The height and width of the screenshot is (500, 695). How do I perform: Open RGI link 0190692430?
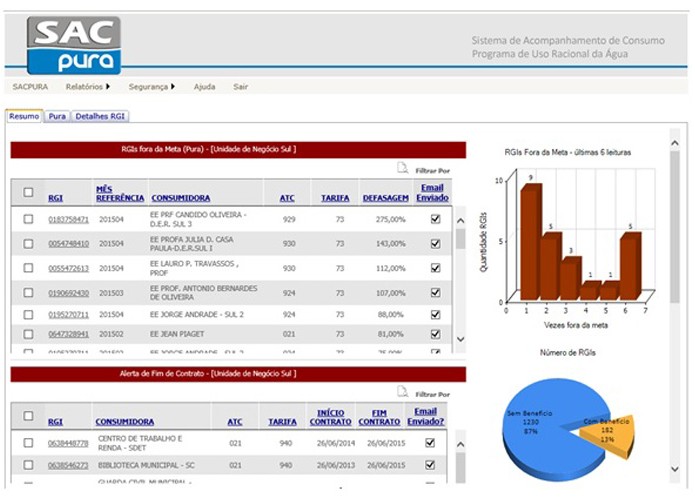(69, 293)
